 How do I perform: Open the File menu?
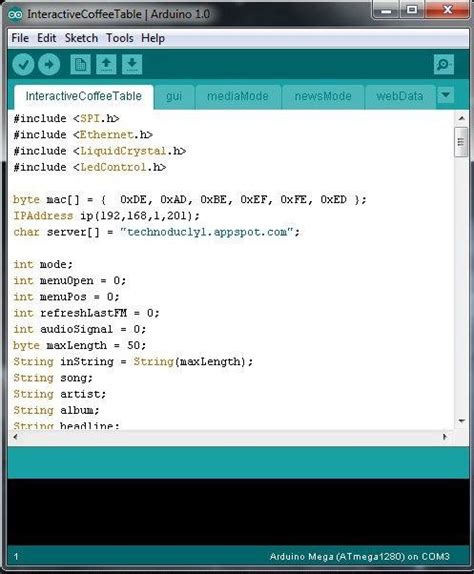coord(20,38)
